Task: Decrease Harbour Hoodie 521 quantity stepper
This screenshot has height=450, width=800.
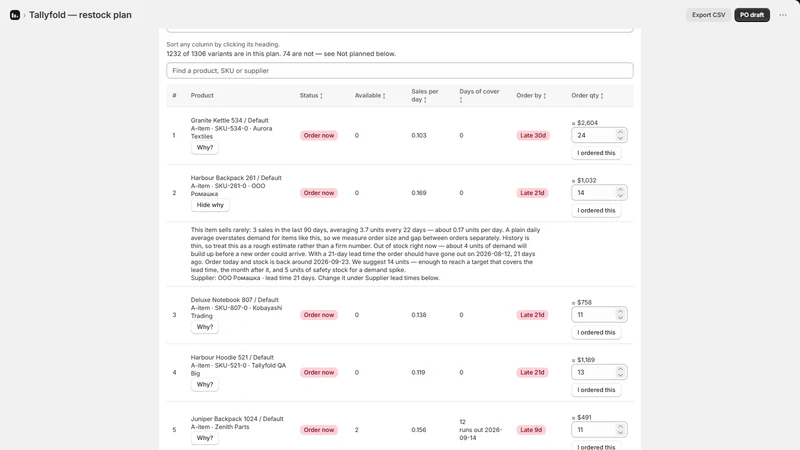Action: 620,376
